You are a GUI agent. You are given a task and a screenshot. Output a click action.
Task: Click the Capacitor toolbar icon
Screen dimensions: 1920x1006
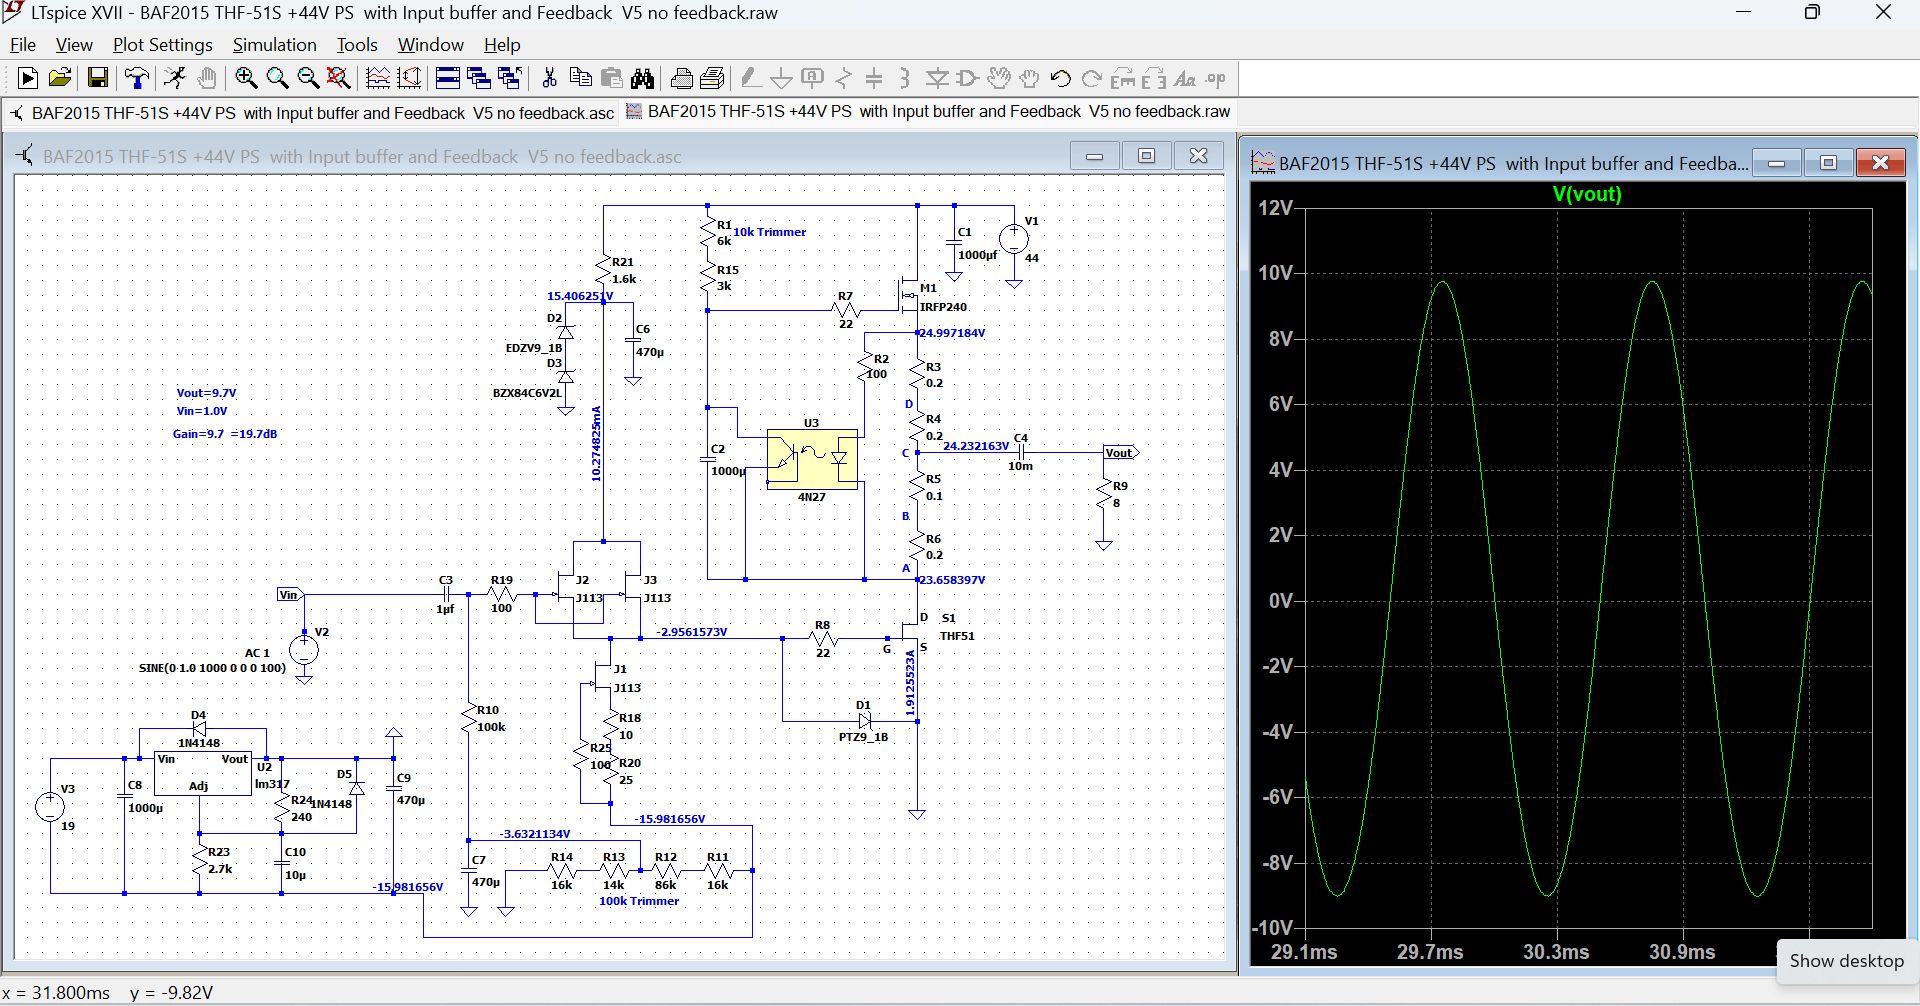[x=875, y=78]
